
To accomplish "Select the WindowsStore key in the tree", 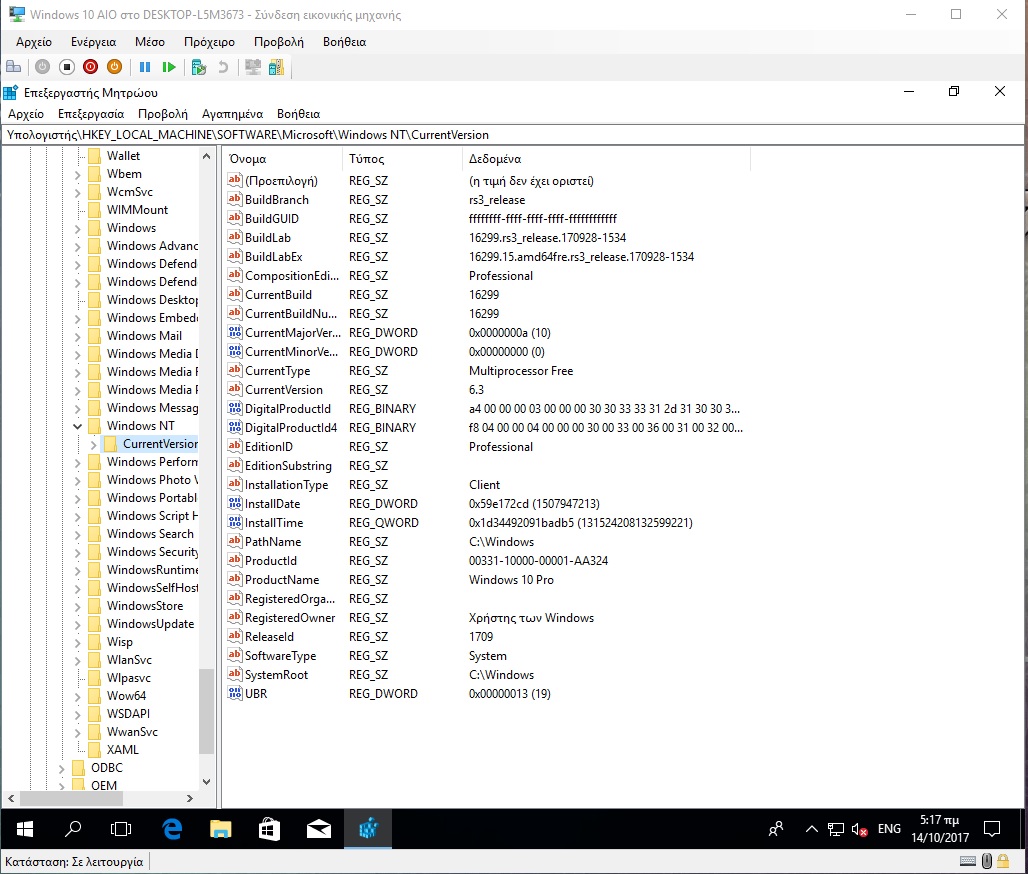I will coord(145,606).
